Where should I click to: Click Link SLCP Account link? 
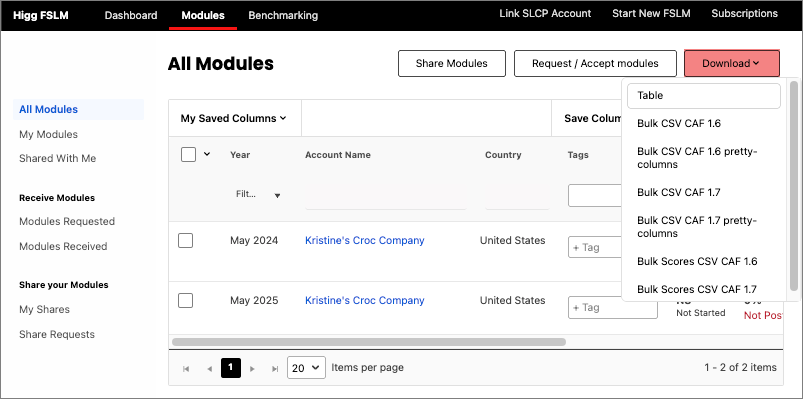(x=545, y=14)
